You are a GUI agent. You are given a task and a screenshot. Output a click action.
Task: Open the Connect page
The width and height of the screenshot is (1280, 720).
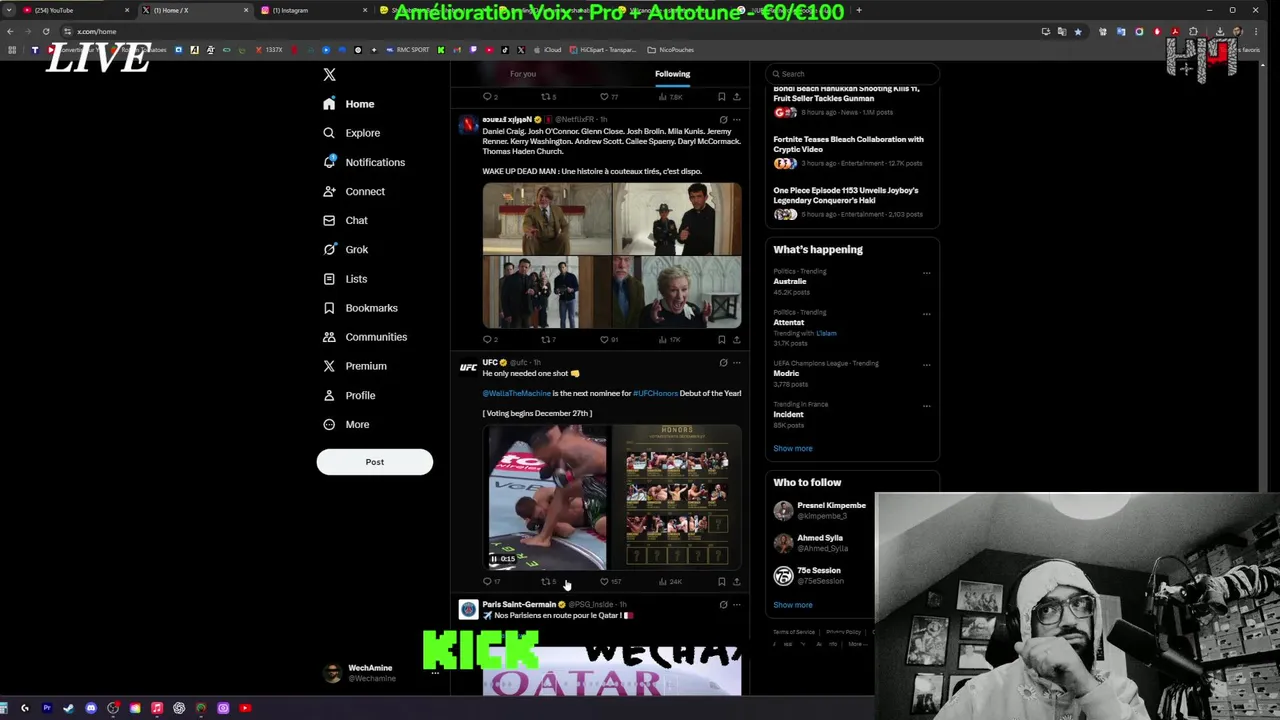pos(354,191)
